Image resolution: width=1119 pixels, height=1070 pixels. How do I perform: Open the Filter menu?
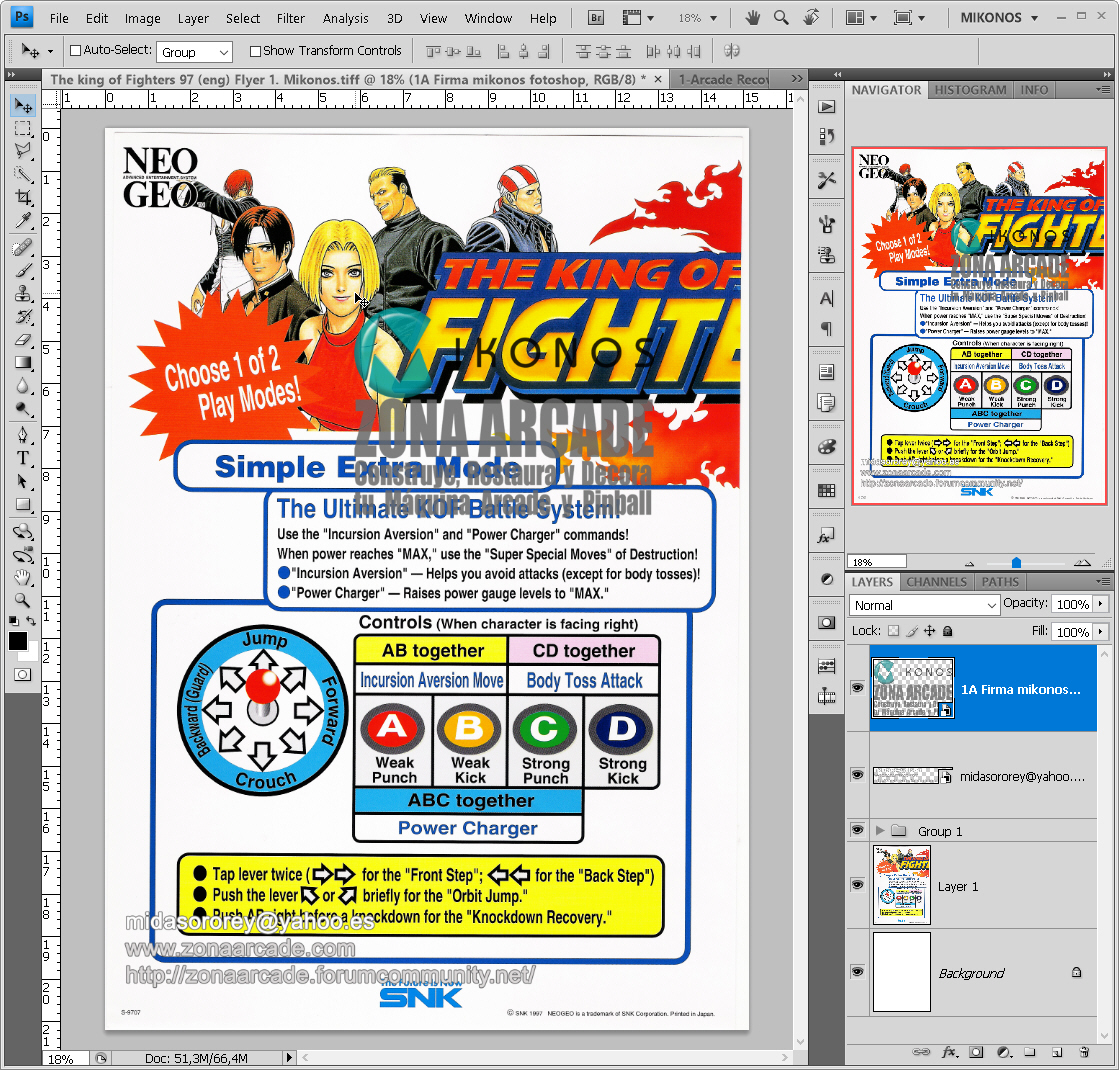coord(290,17)
